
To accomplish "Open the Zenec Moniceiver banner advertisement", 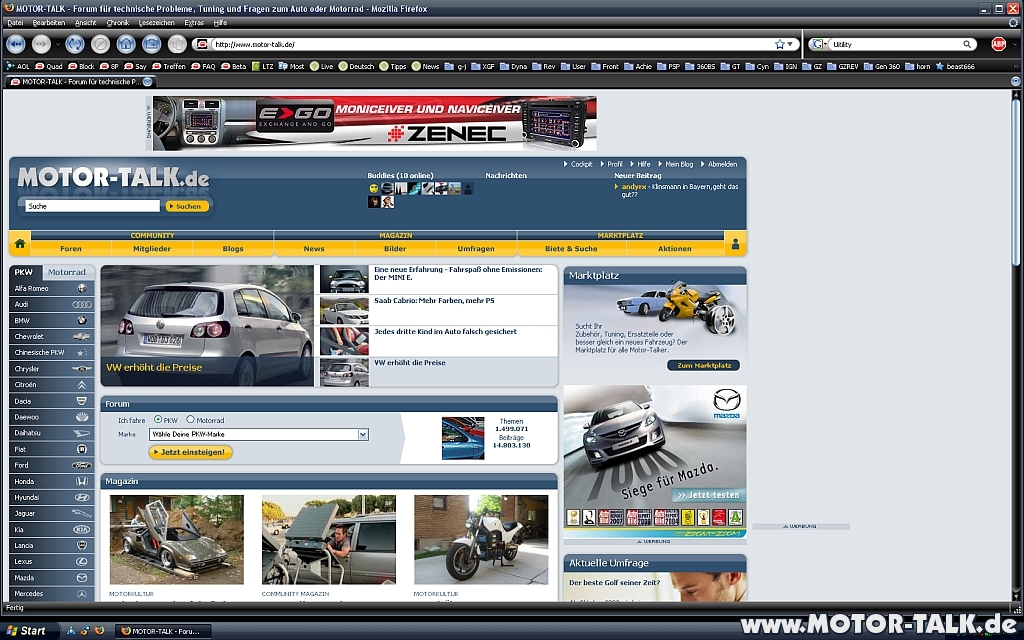I will 374,123.
